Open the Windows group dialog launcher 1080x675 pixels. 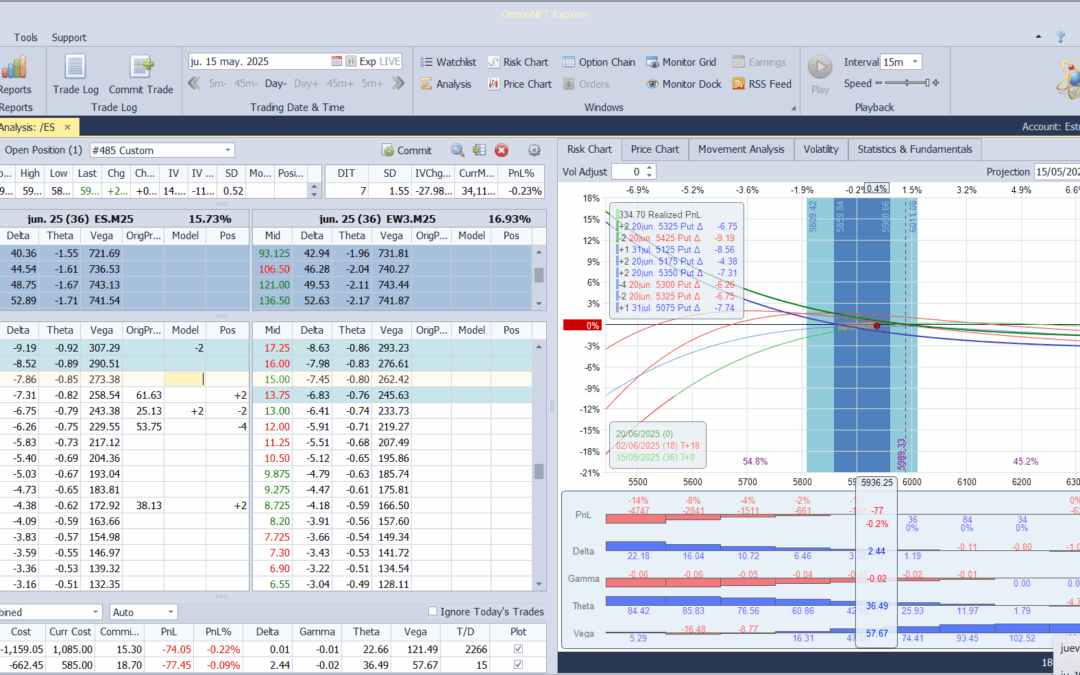(793, 108)
